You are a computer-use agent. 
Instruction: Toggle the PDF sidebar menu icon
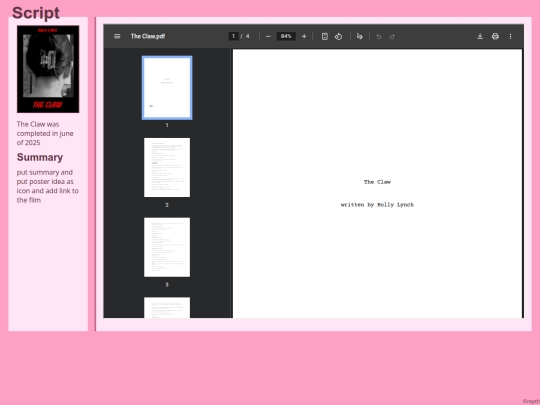point(117,36)
